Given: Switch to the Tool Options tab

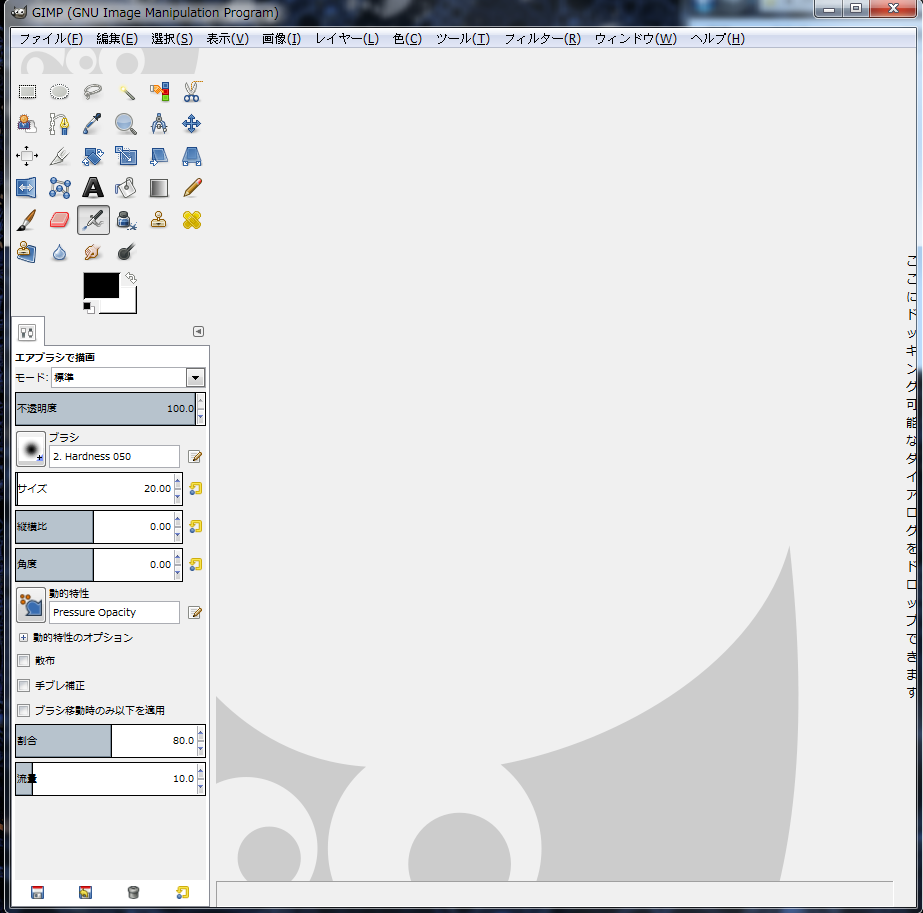Looking at the screenshot, I should (27, 333).
